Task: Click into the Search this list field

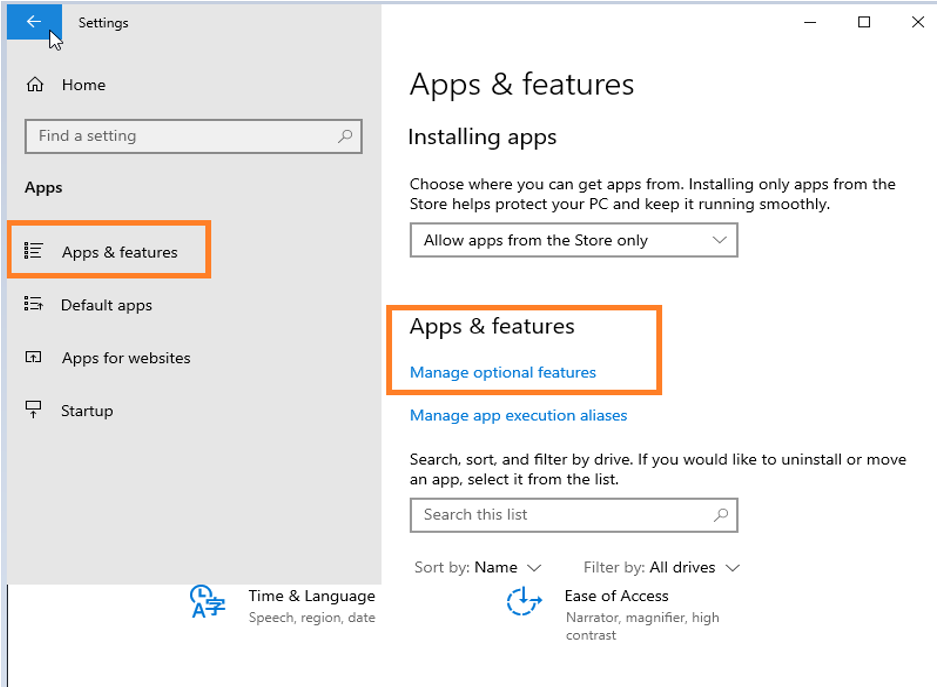Action: point(560,515)
